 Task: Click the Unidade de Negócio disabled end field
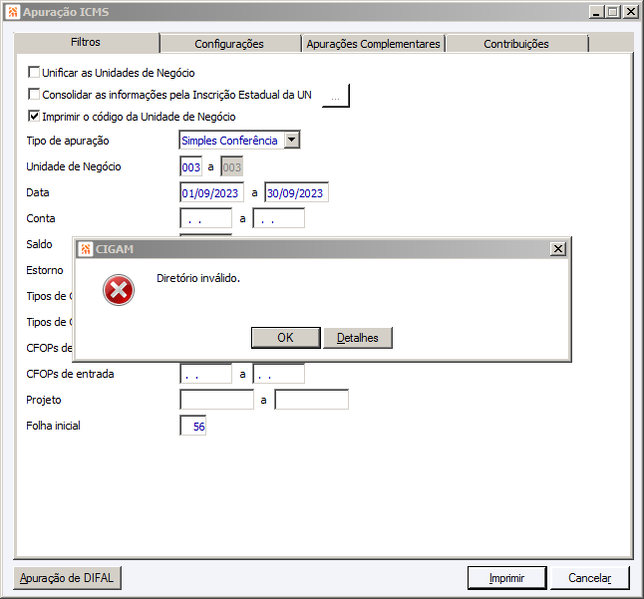pyautogui.click(x=232, y=166)
